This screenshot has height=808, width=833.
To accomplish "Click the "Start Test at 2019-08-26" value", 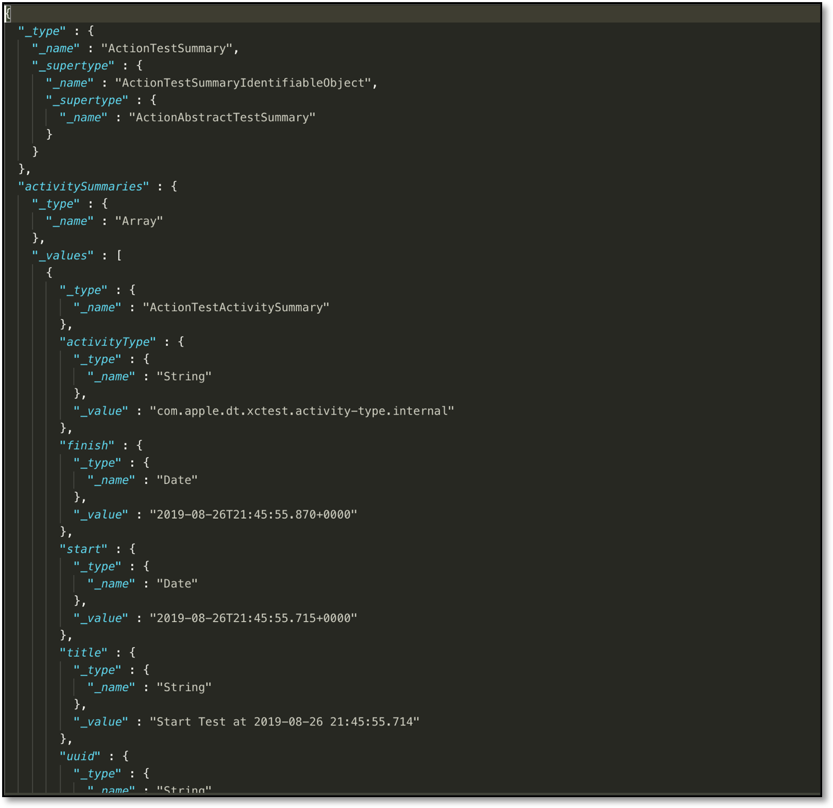I will coord(284,721).
